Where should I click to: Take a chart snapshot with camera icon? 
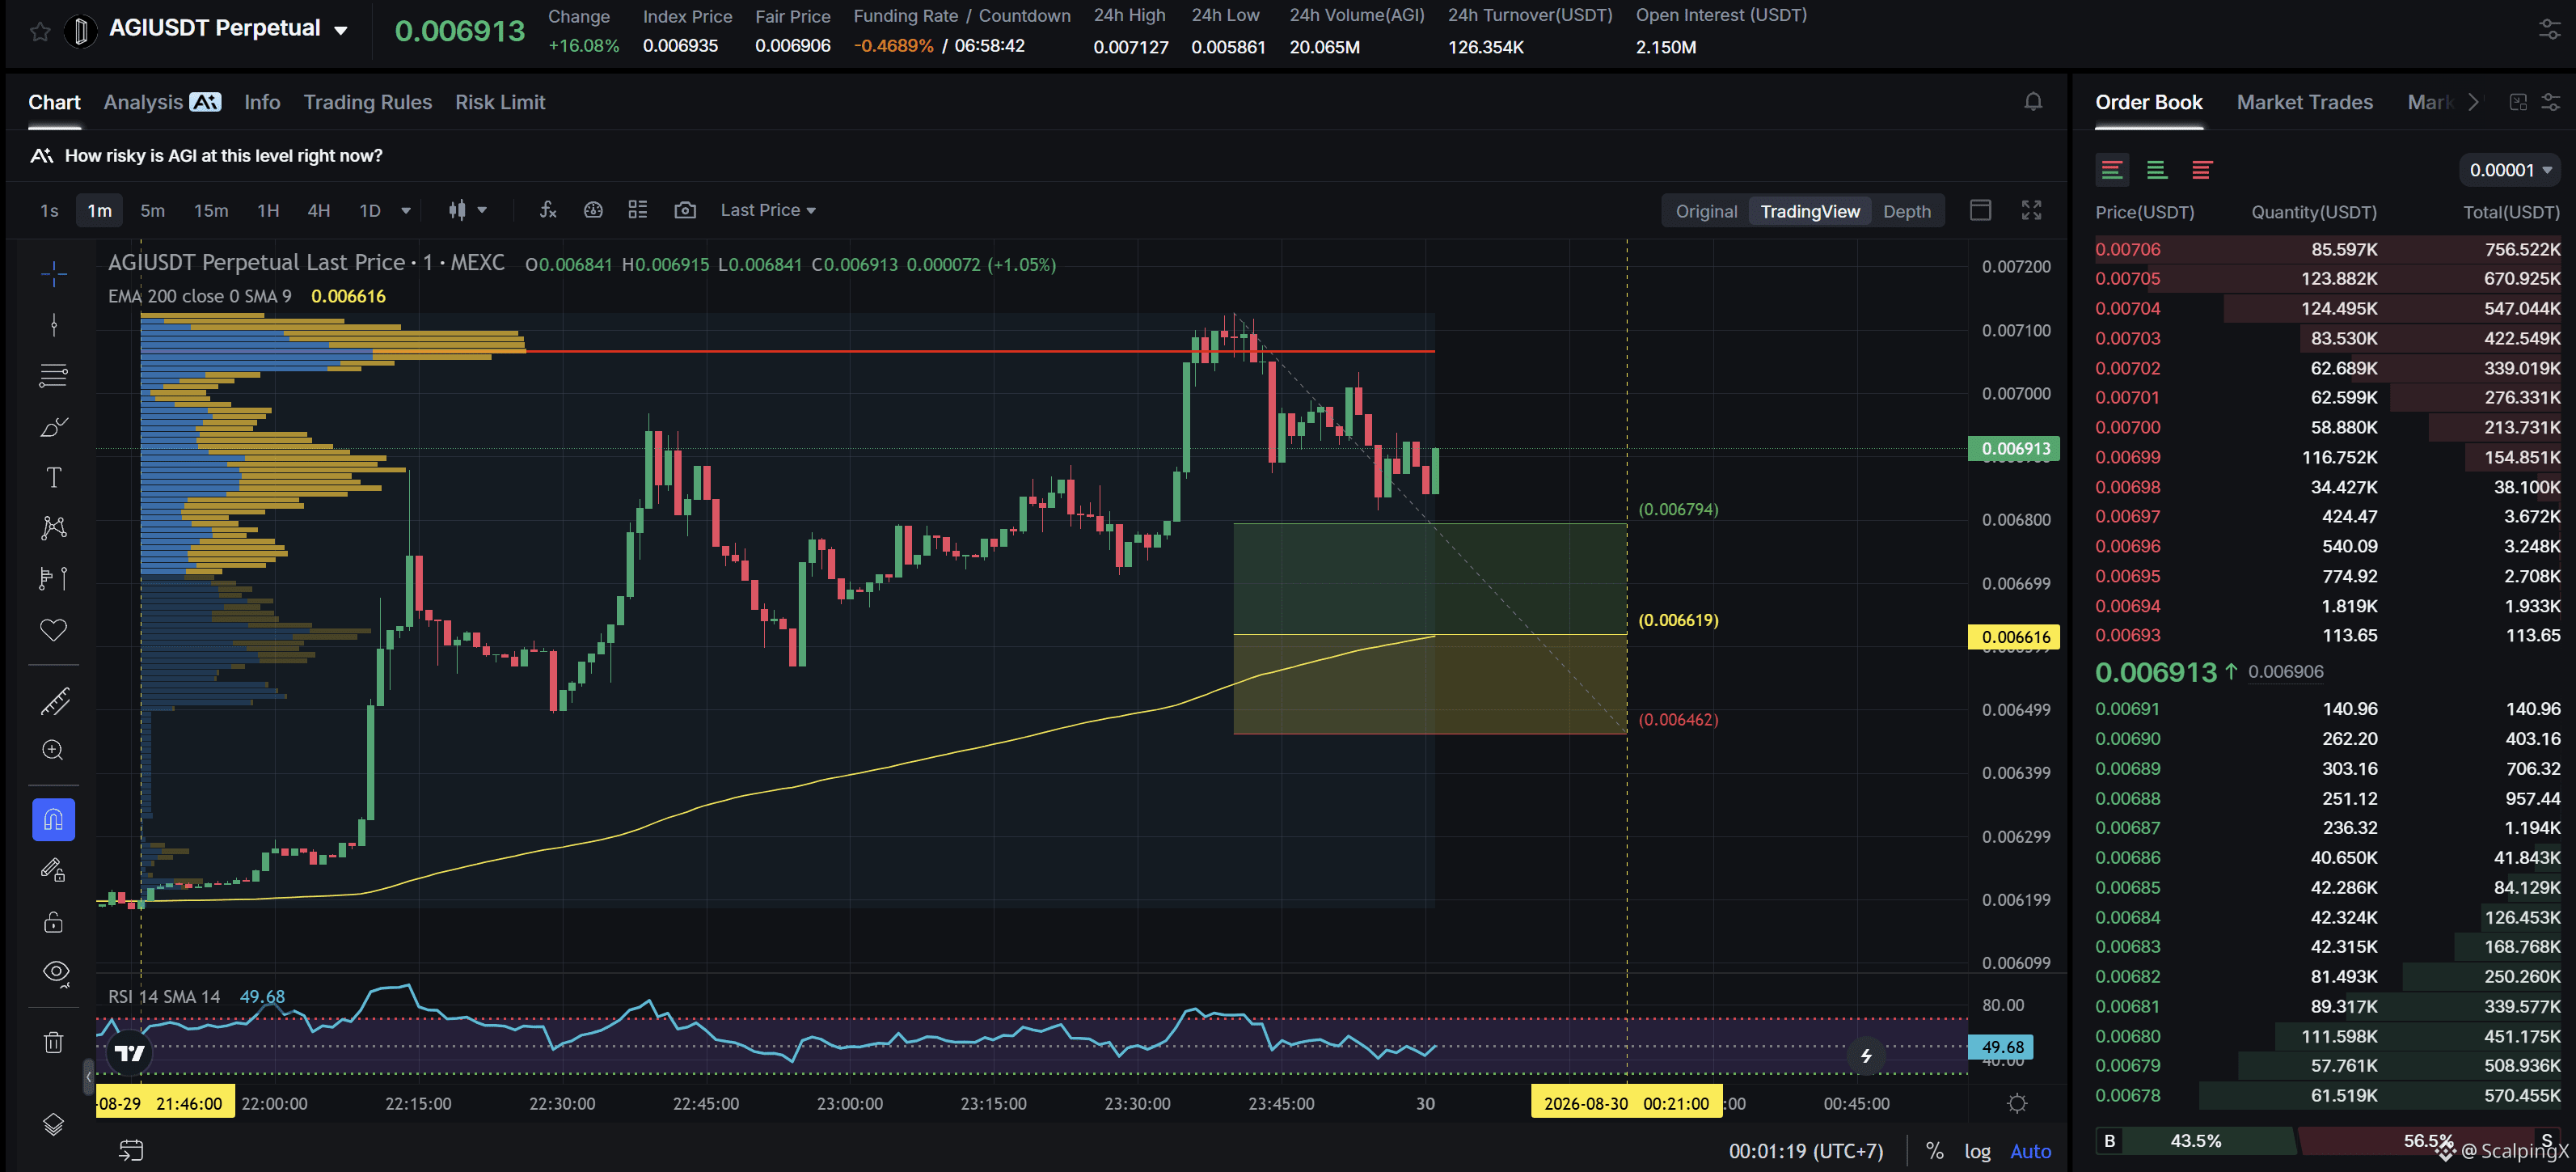pos(685,210)
